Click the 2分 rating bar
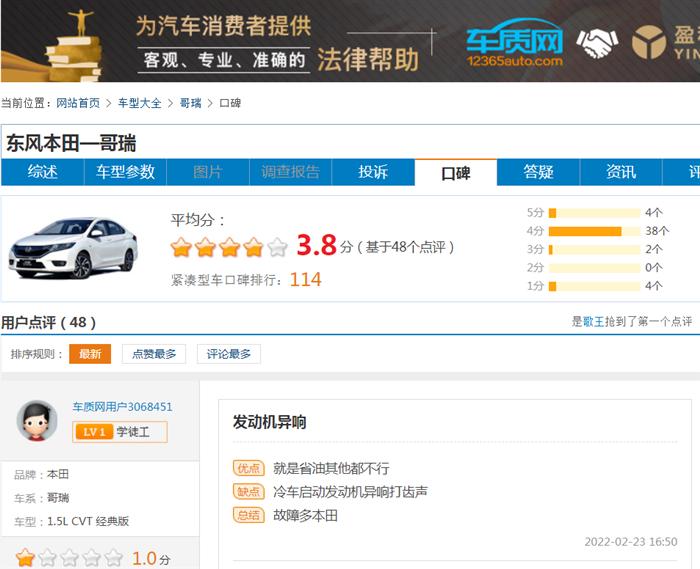 point(594,268)
